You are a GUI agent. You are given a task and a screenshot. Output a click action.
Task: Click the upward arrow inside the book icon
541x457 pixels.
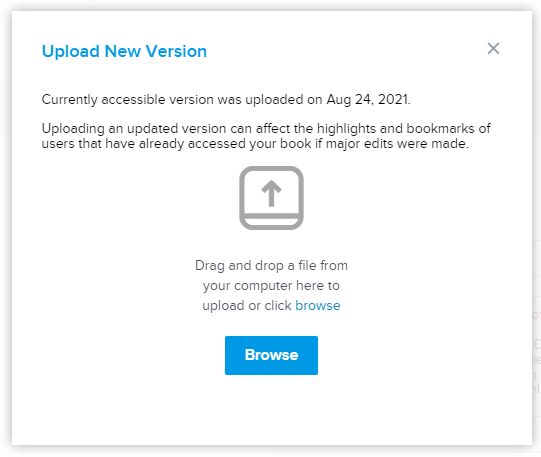tap(272, 193)
